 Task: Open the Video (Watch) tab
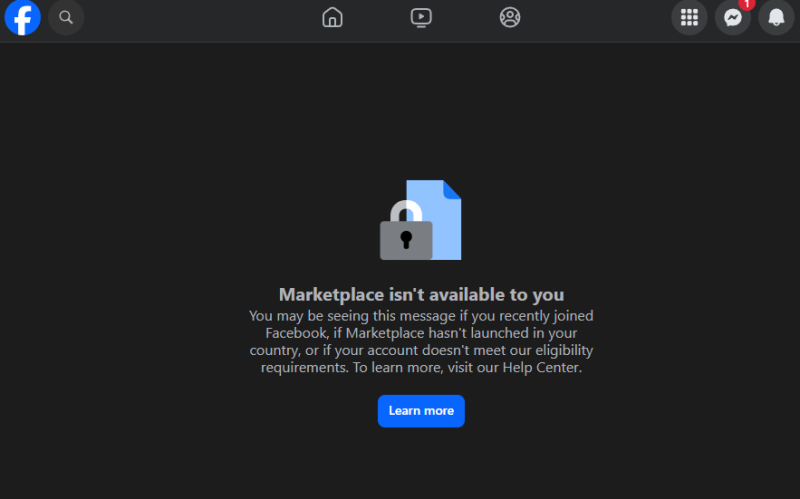click(x=421, y=17)
